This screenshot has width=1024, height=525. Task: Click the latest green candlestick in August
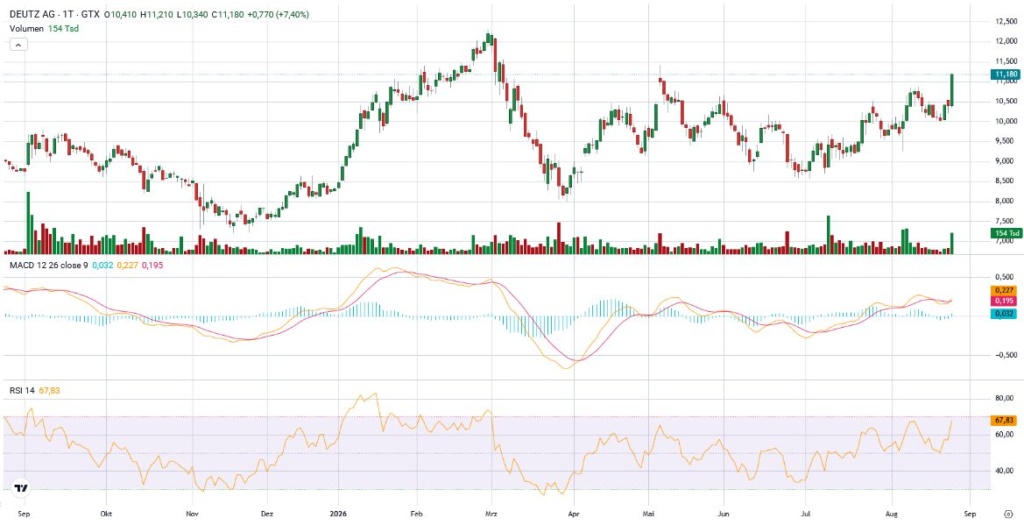pos(952,89)
